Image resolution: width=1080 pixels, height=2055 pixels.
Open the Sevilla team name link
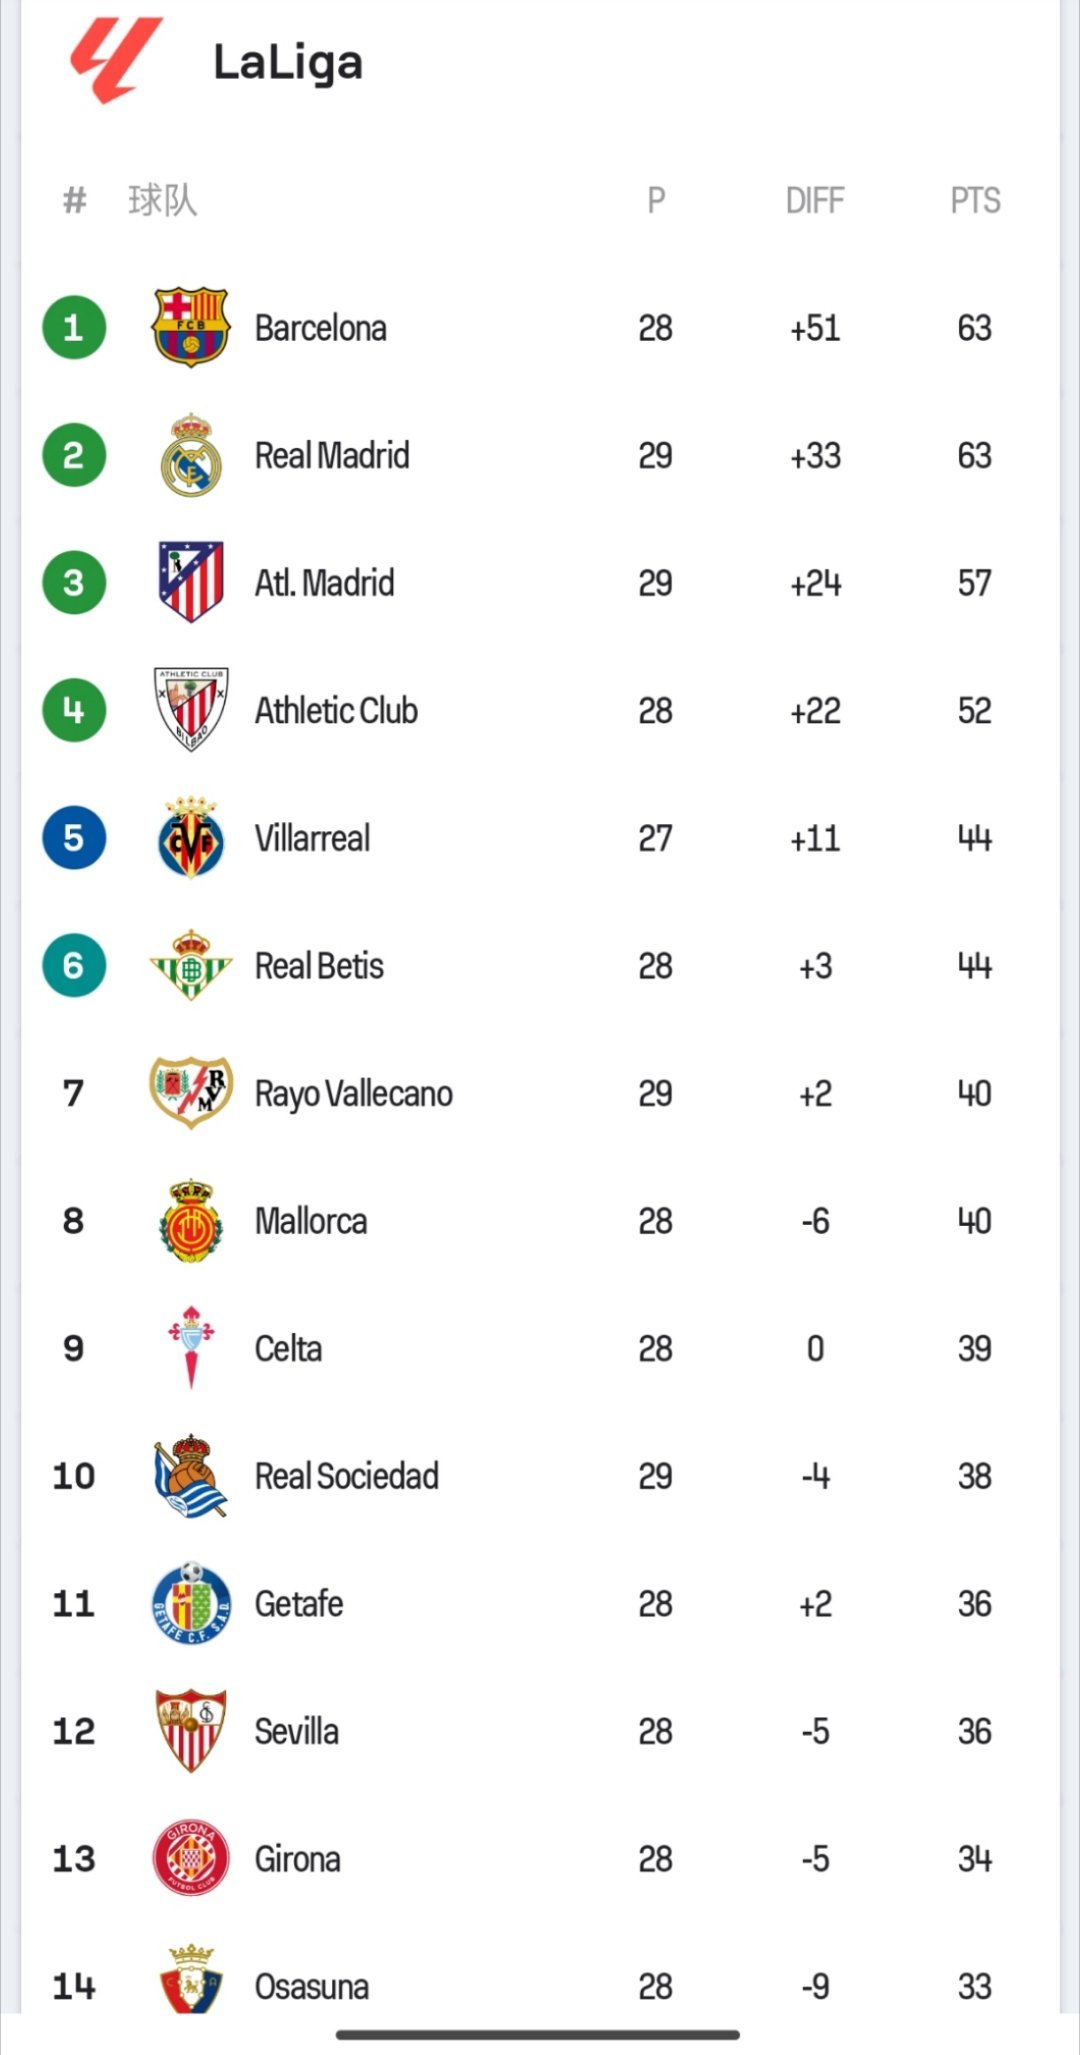click(x=297, y=1731)
